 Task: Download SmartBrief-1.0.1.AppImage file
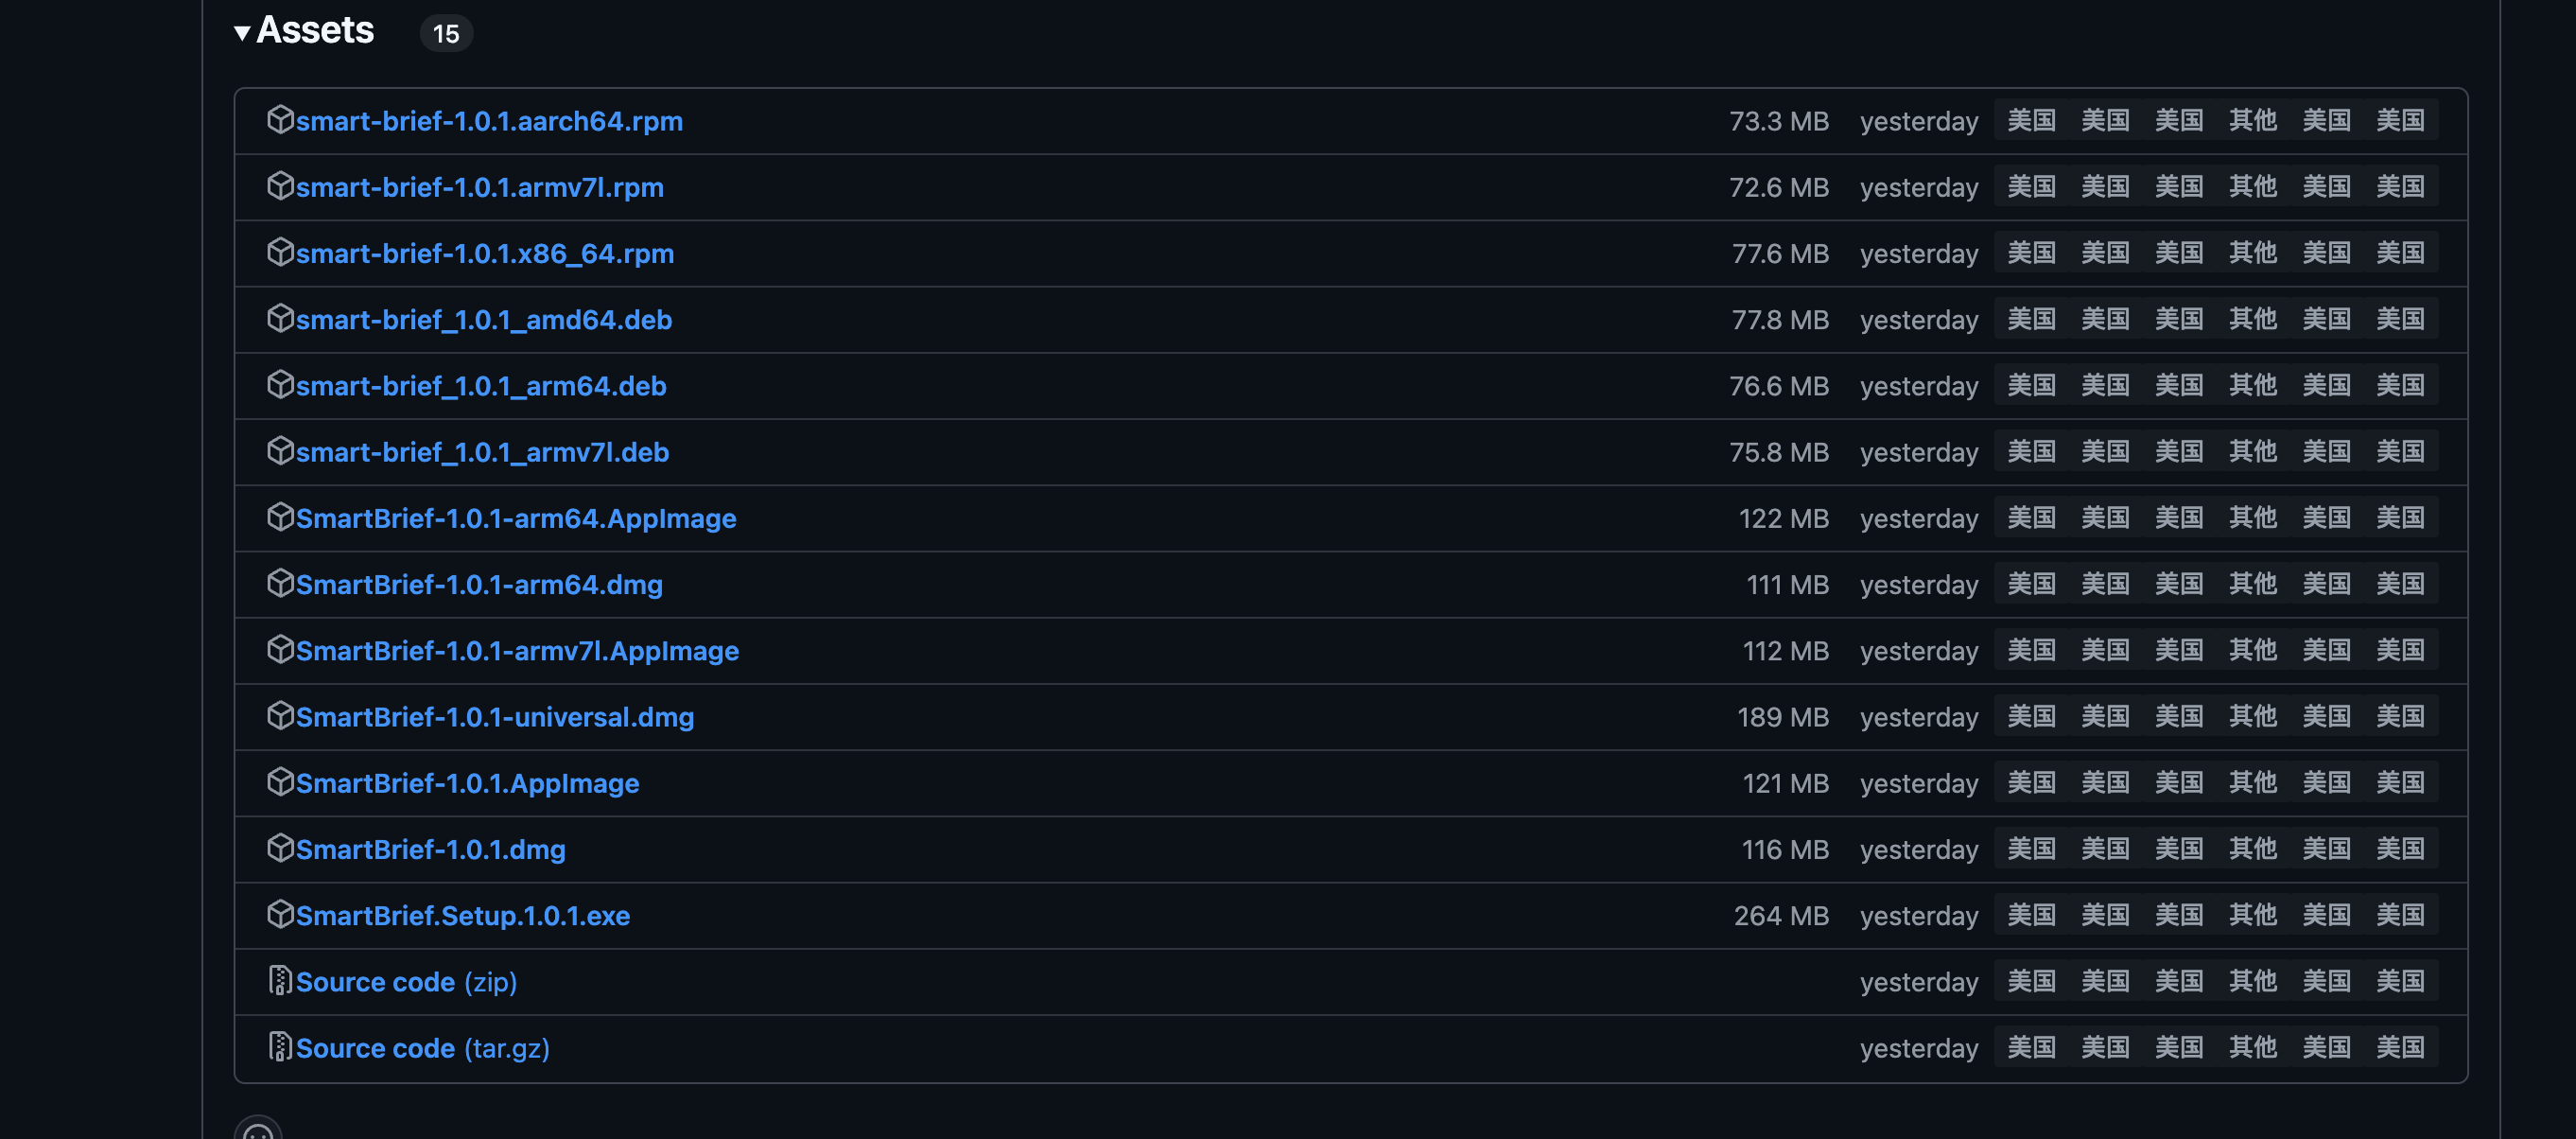(x=467, y=783)
